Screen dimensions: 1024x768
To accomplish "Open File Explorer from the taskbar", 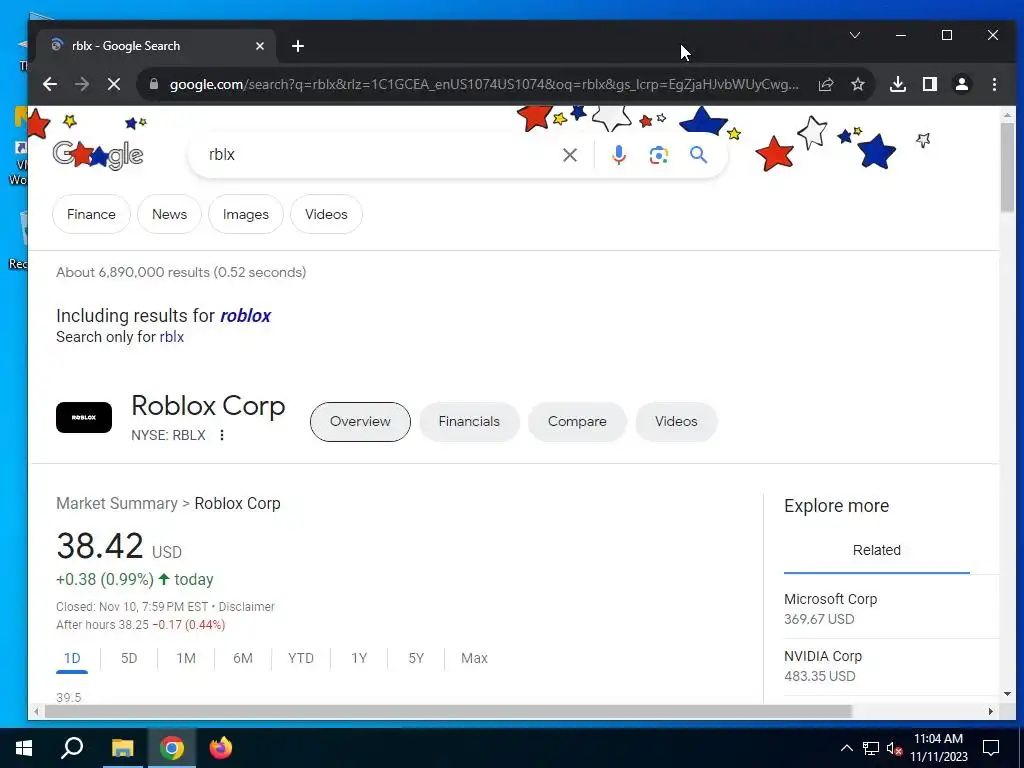I will click(122, 748).
